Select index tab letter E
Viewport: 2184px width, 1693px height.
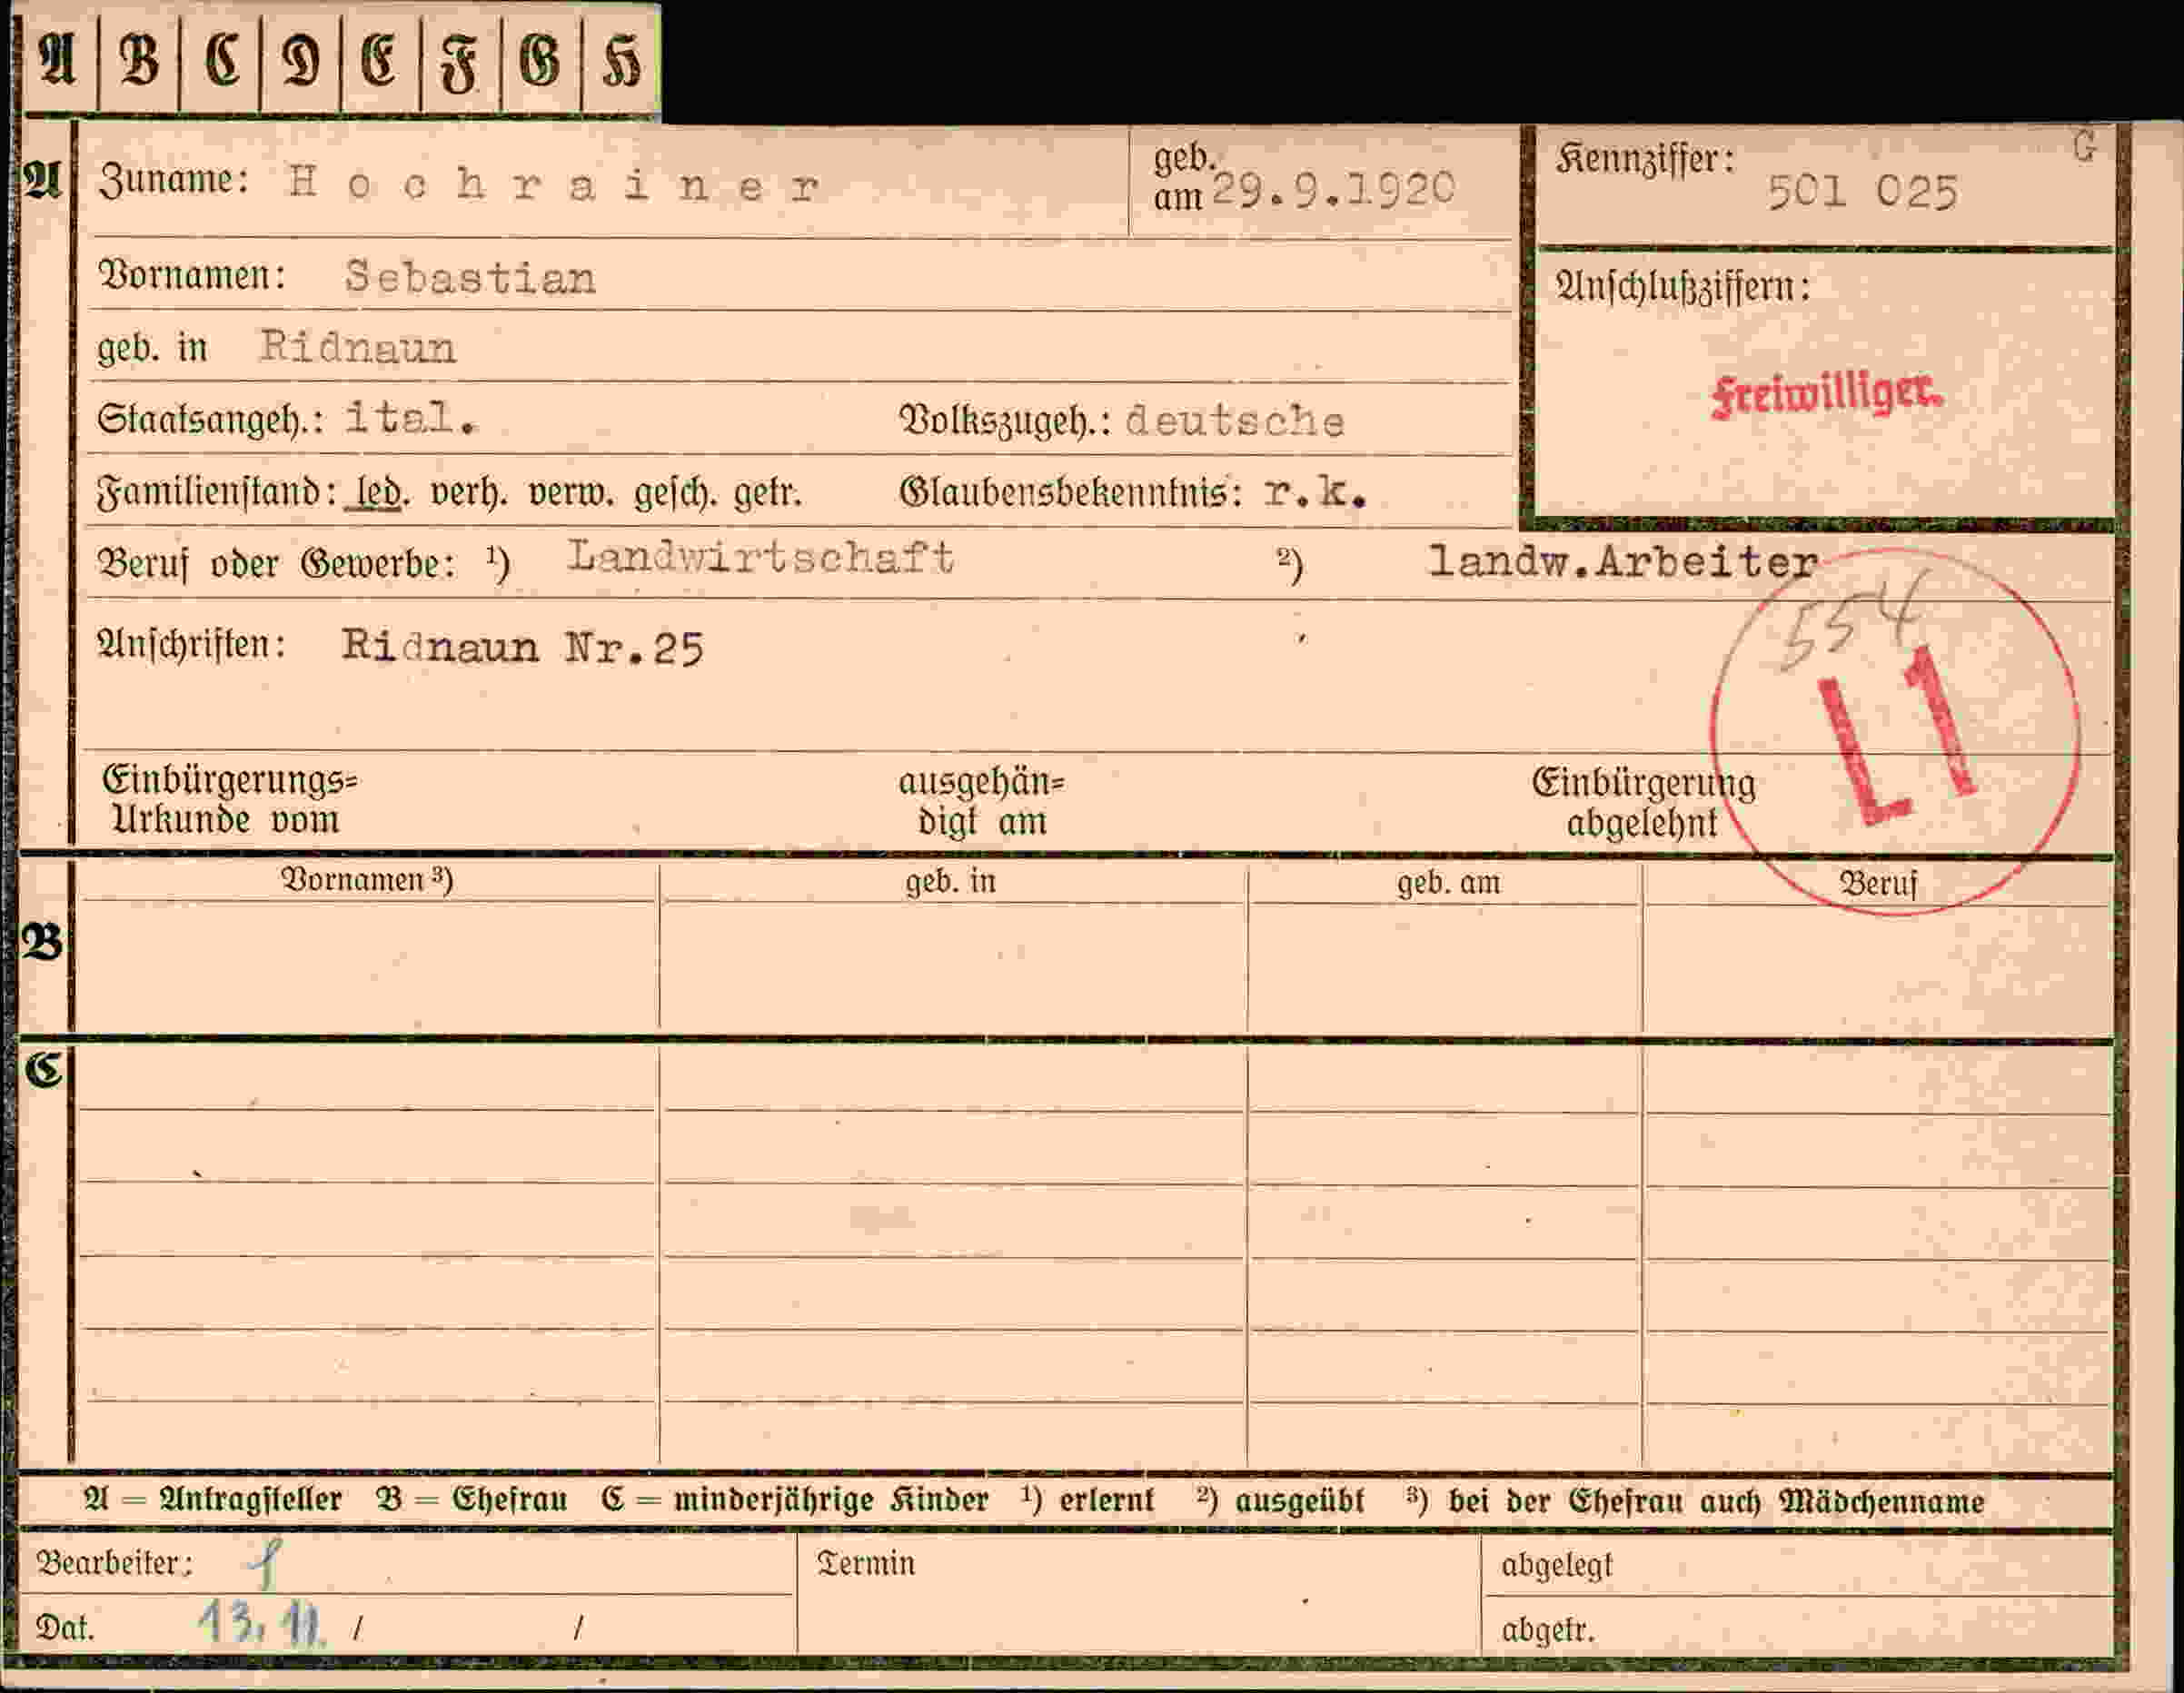(379, 60)
